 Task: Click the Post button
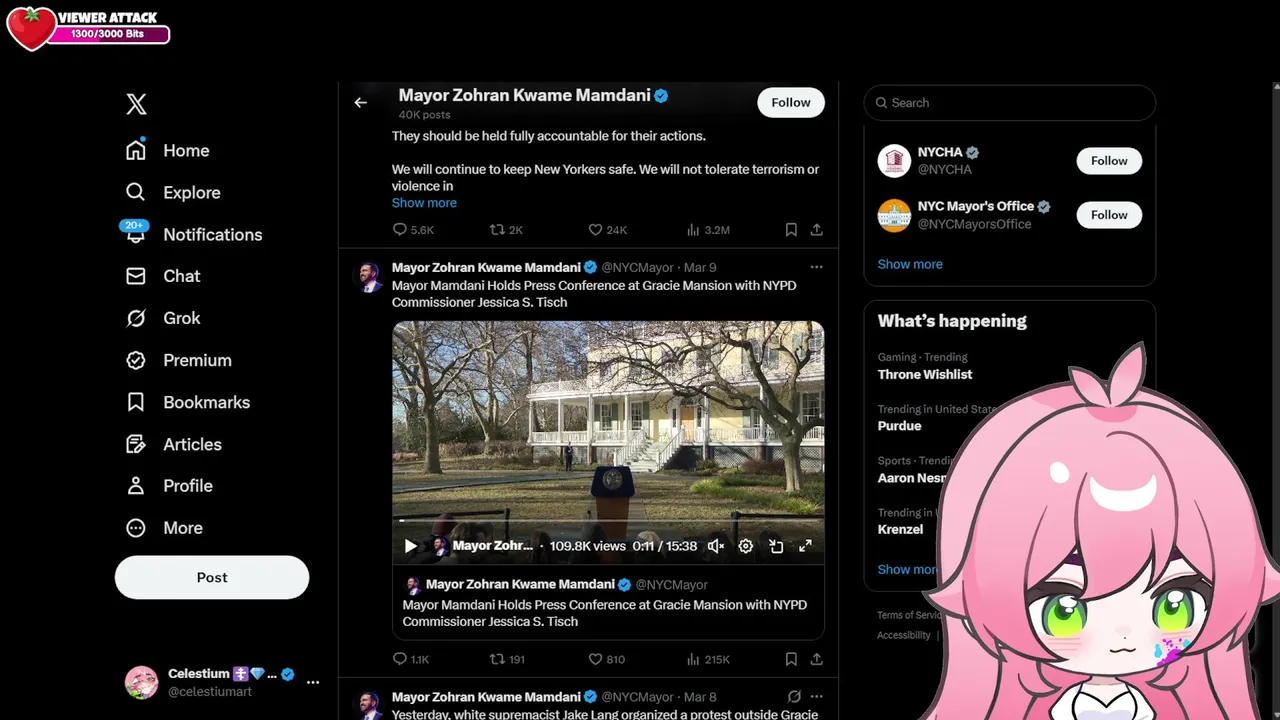212,577
